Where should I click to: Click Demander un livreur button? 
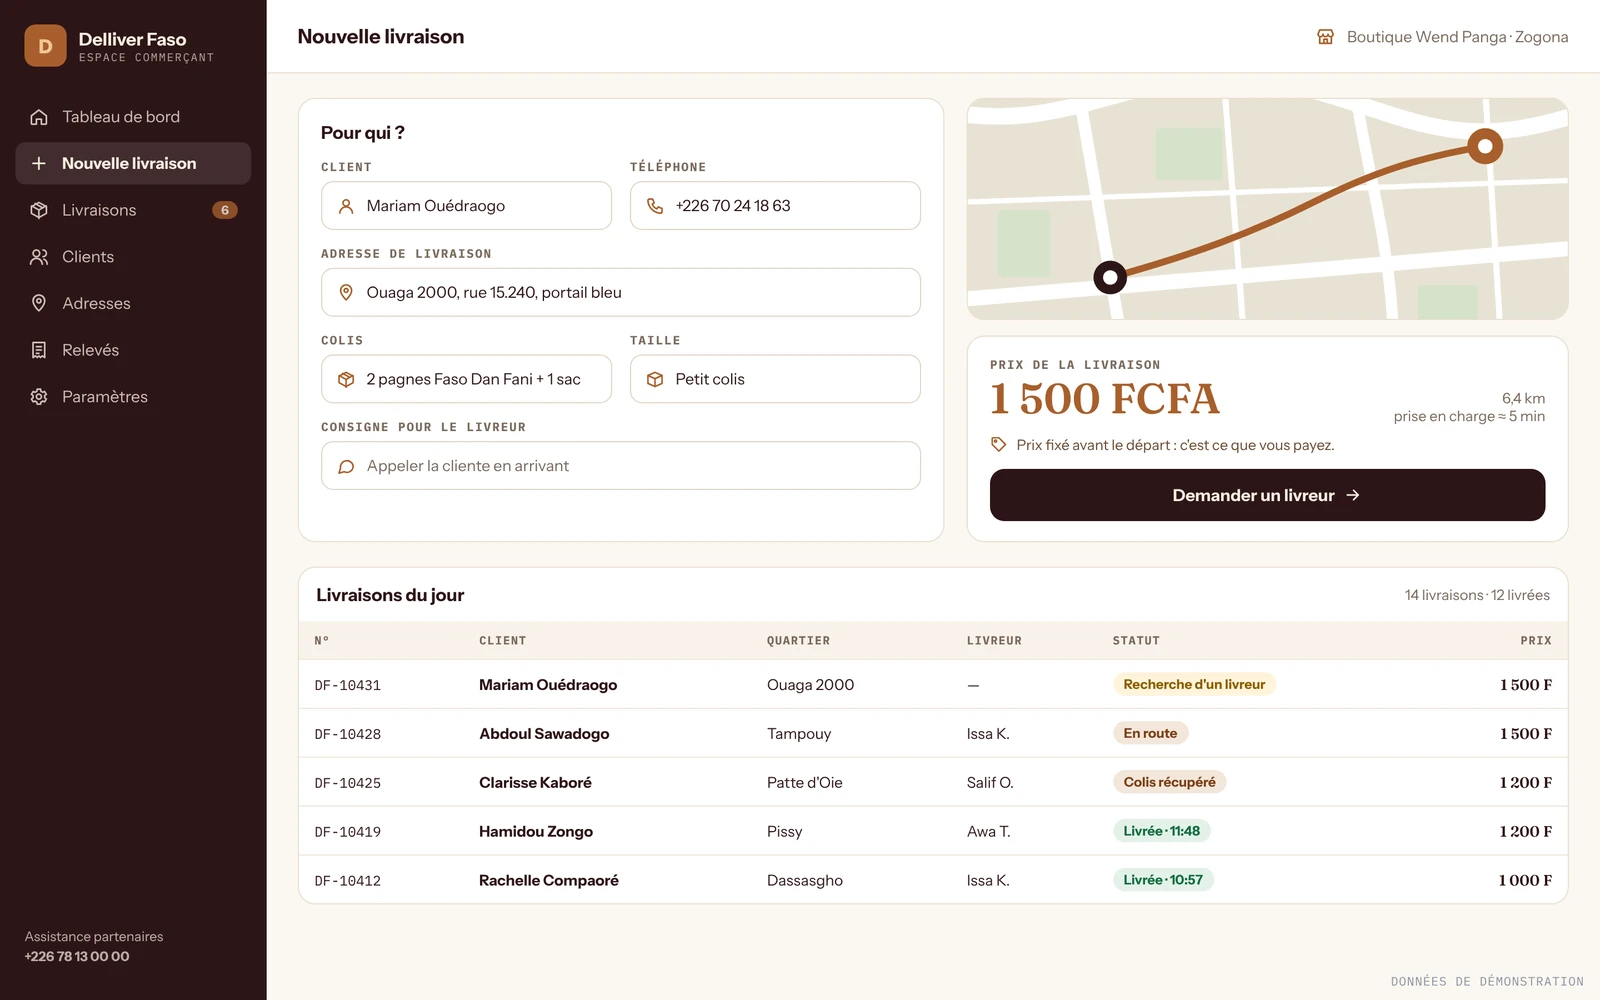1267,495
